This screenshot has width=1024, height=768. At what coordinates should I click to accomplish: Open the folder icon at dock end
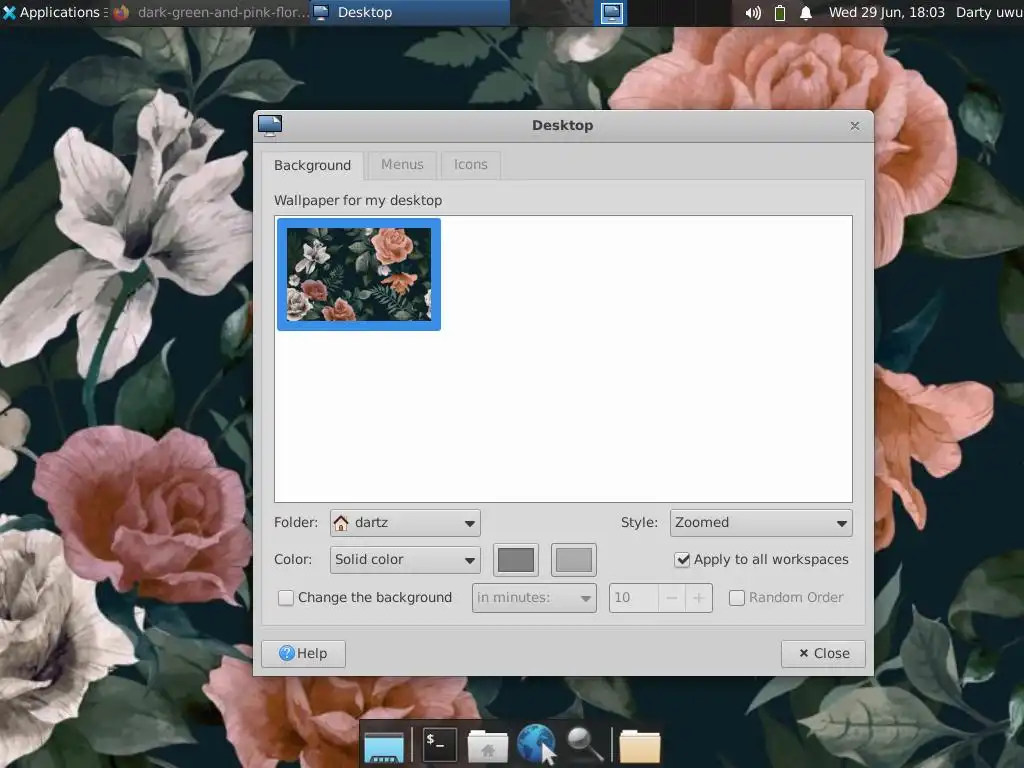pos(639,746)
